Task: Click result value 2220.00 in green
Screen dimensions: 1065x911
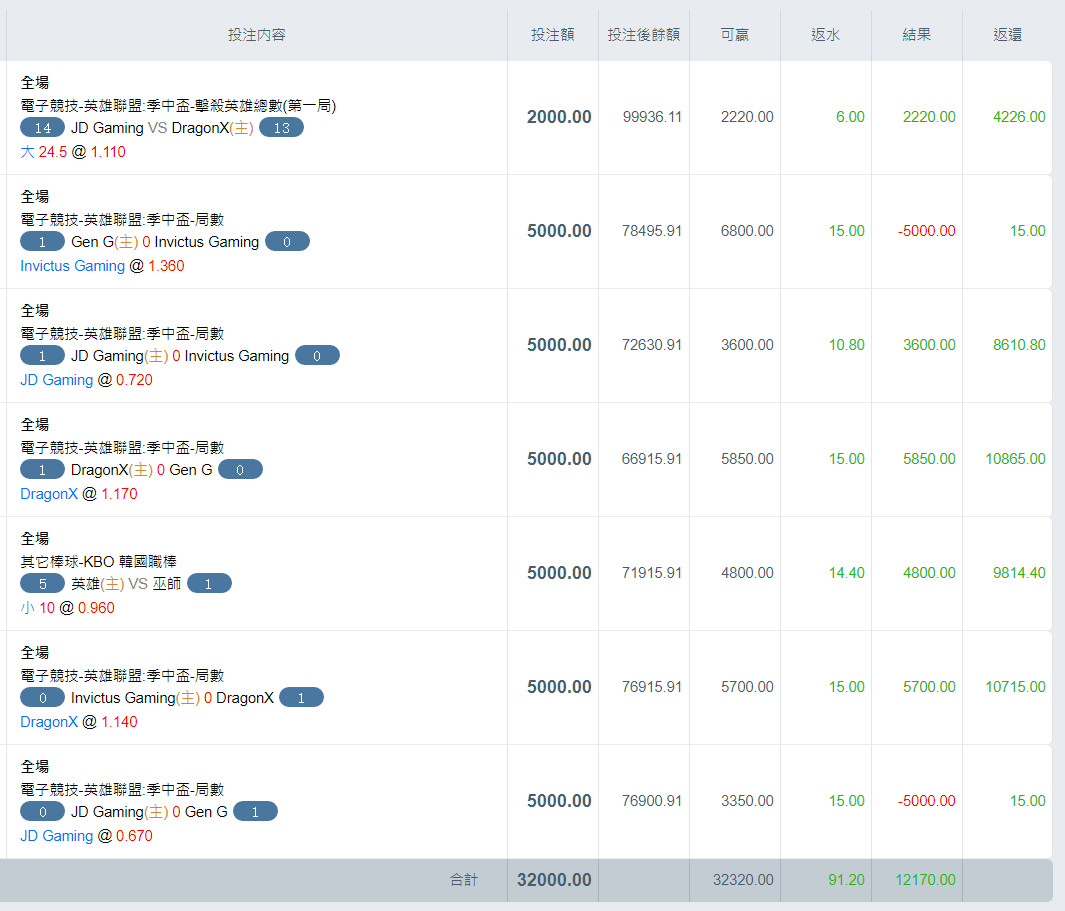Action: [x=929, y=117]
